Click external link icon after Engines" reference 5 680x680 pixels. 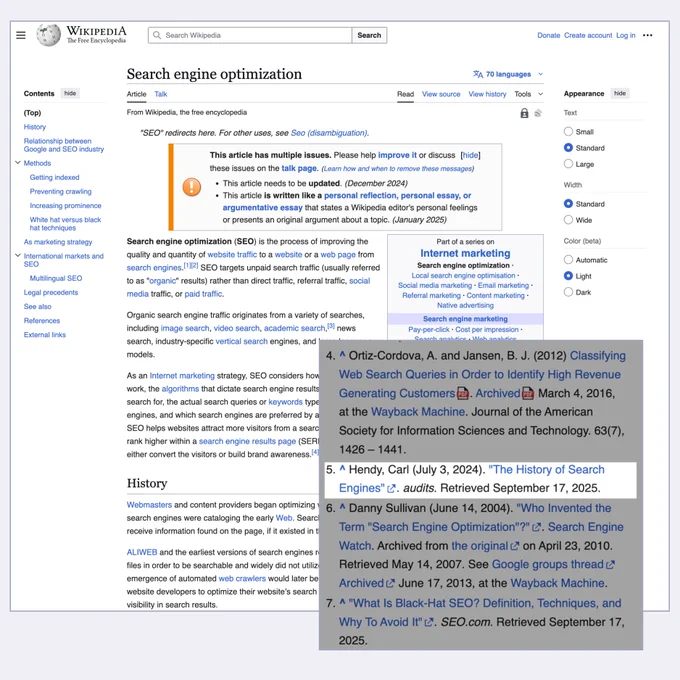pos(391,488)
